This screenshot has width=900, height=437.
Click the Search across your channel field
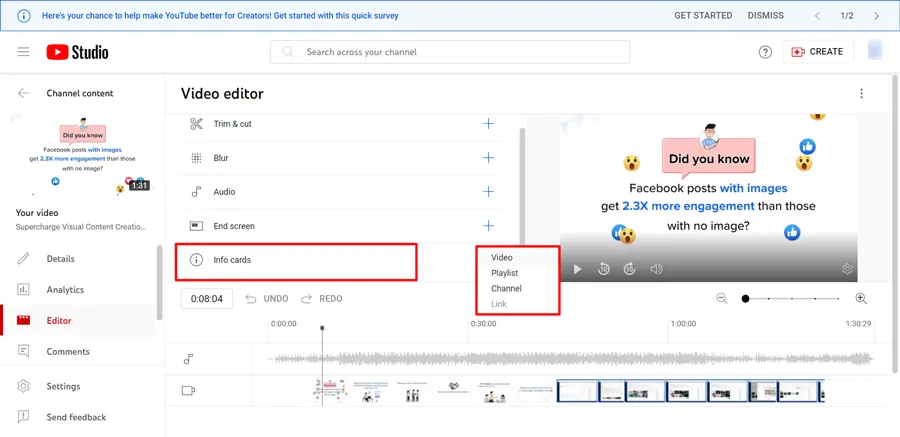point(450,52)
